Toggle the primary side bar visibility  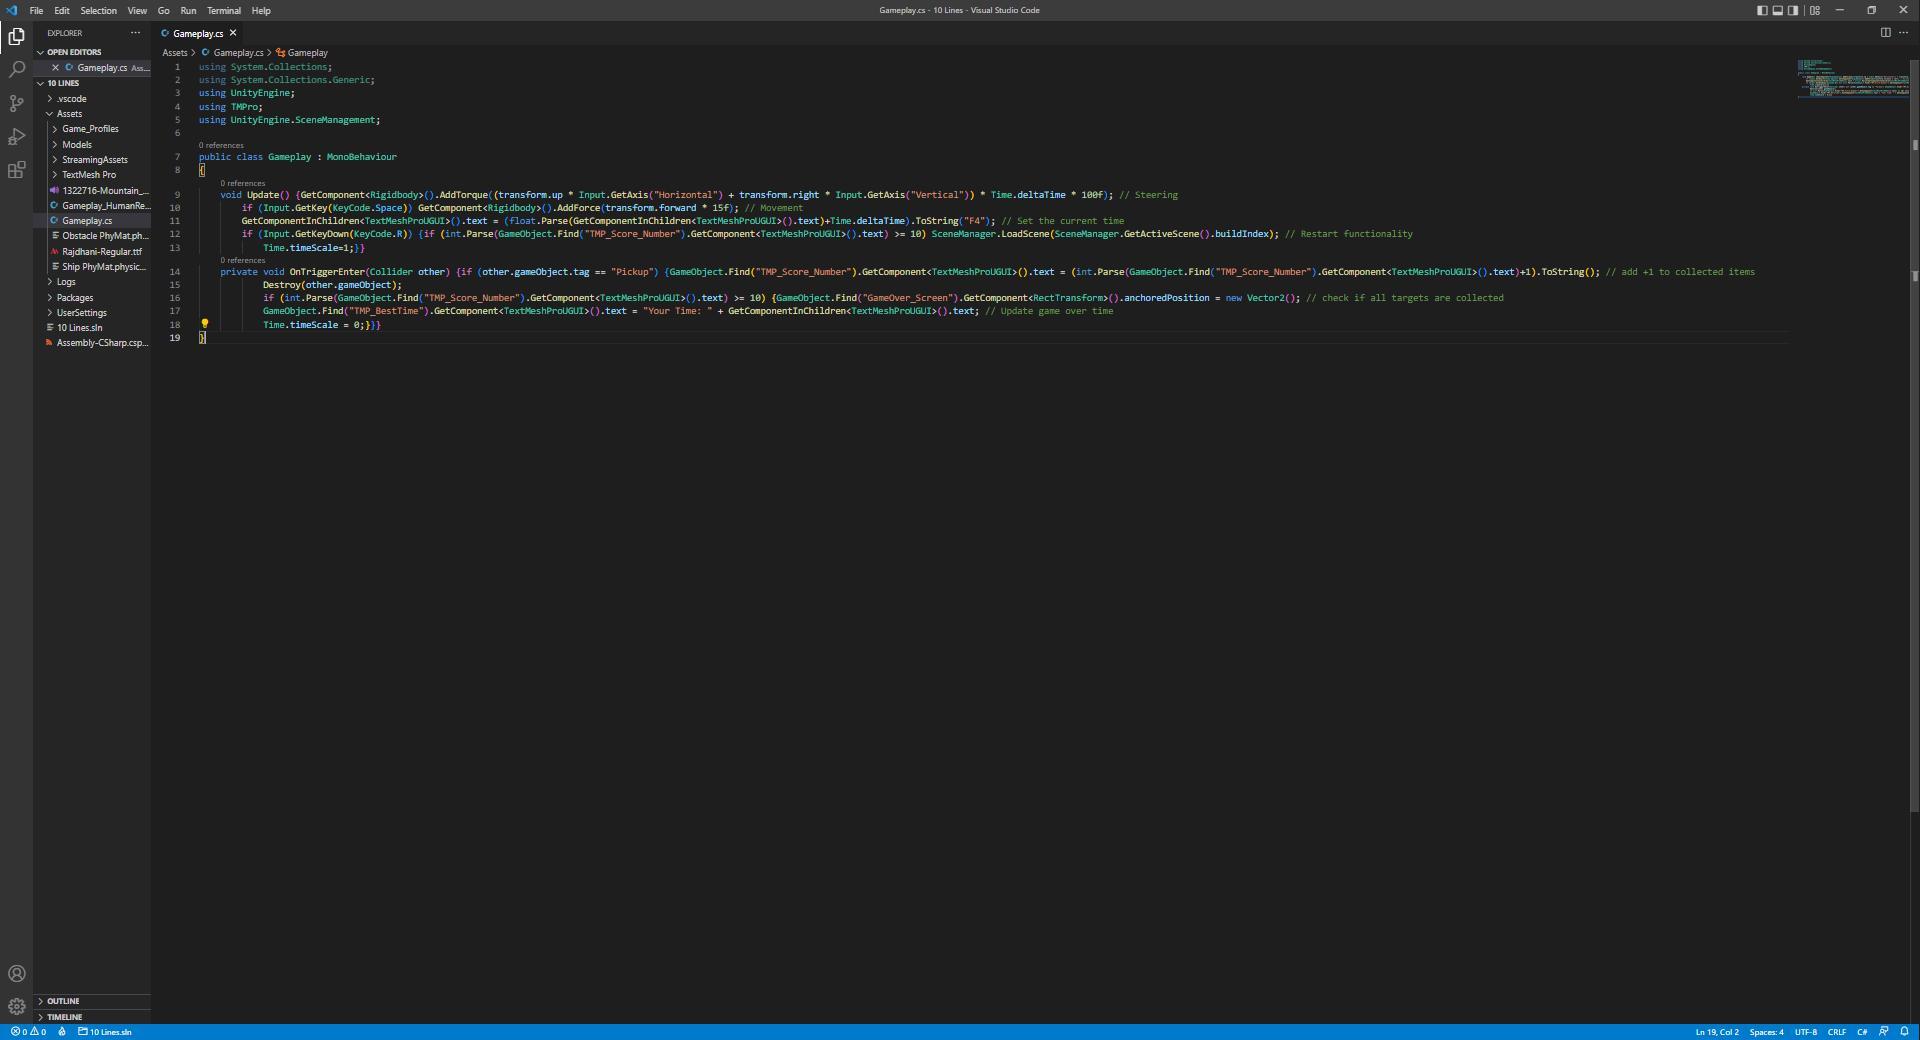pyautogui.click(x=1762, y=10)
